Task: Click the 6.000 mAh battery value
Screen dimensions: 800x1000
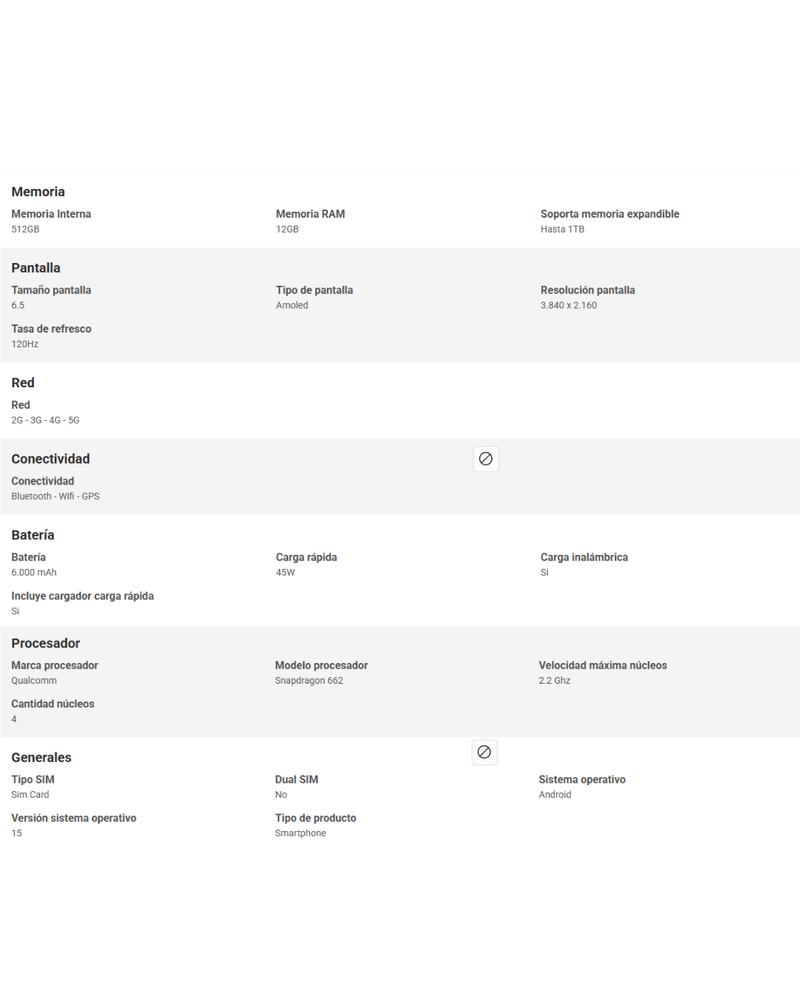Action: (34, 573)
